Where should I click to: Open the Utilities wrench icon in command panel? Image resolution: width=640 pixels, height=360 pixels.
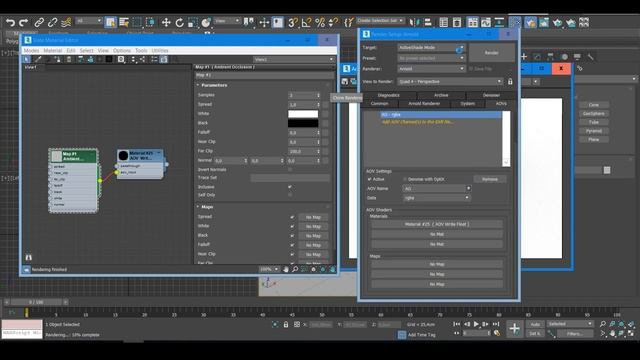pyautogui.click(x=591, y=57)
